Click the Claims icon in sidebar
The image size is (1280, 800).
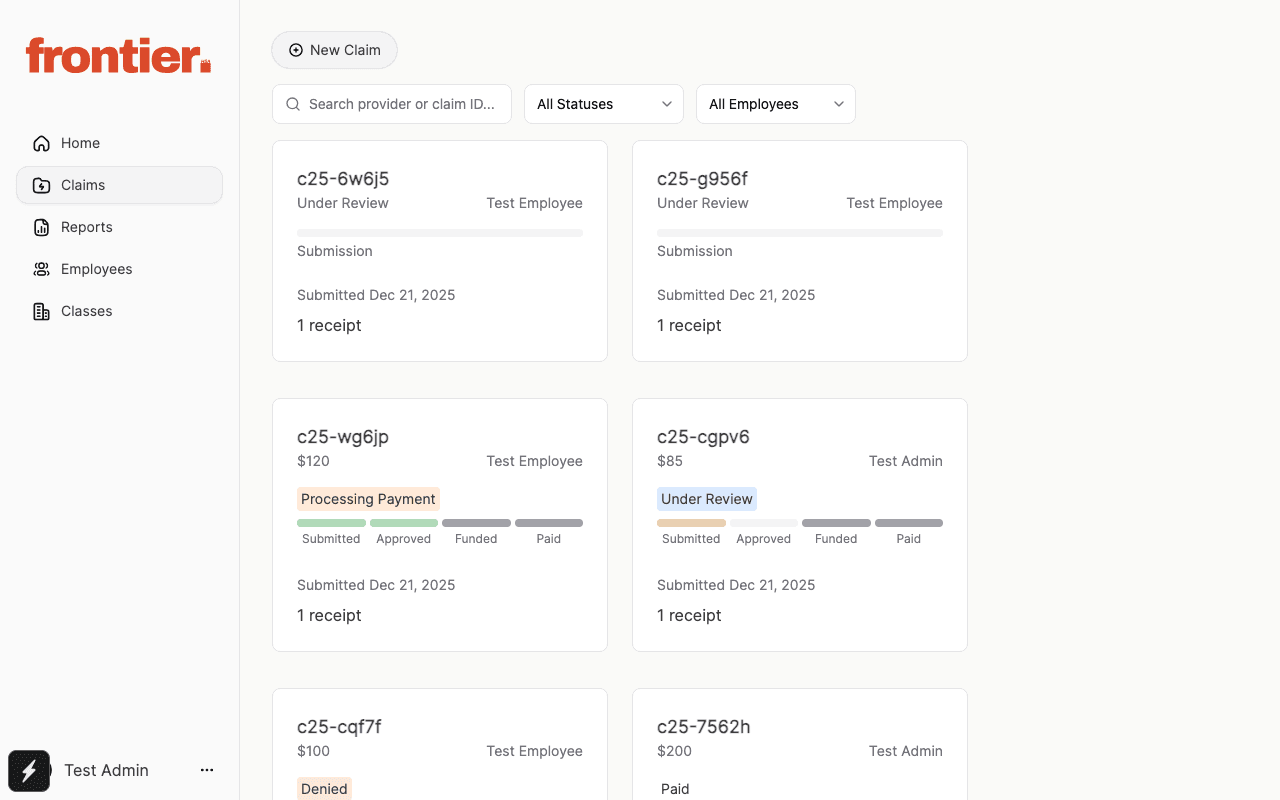pos(41,185)
